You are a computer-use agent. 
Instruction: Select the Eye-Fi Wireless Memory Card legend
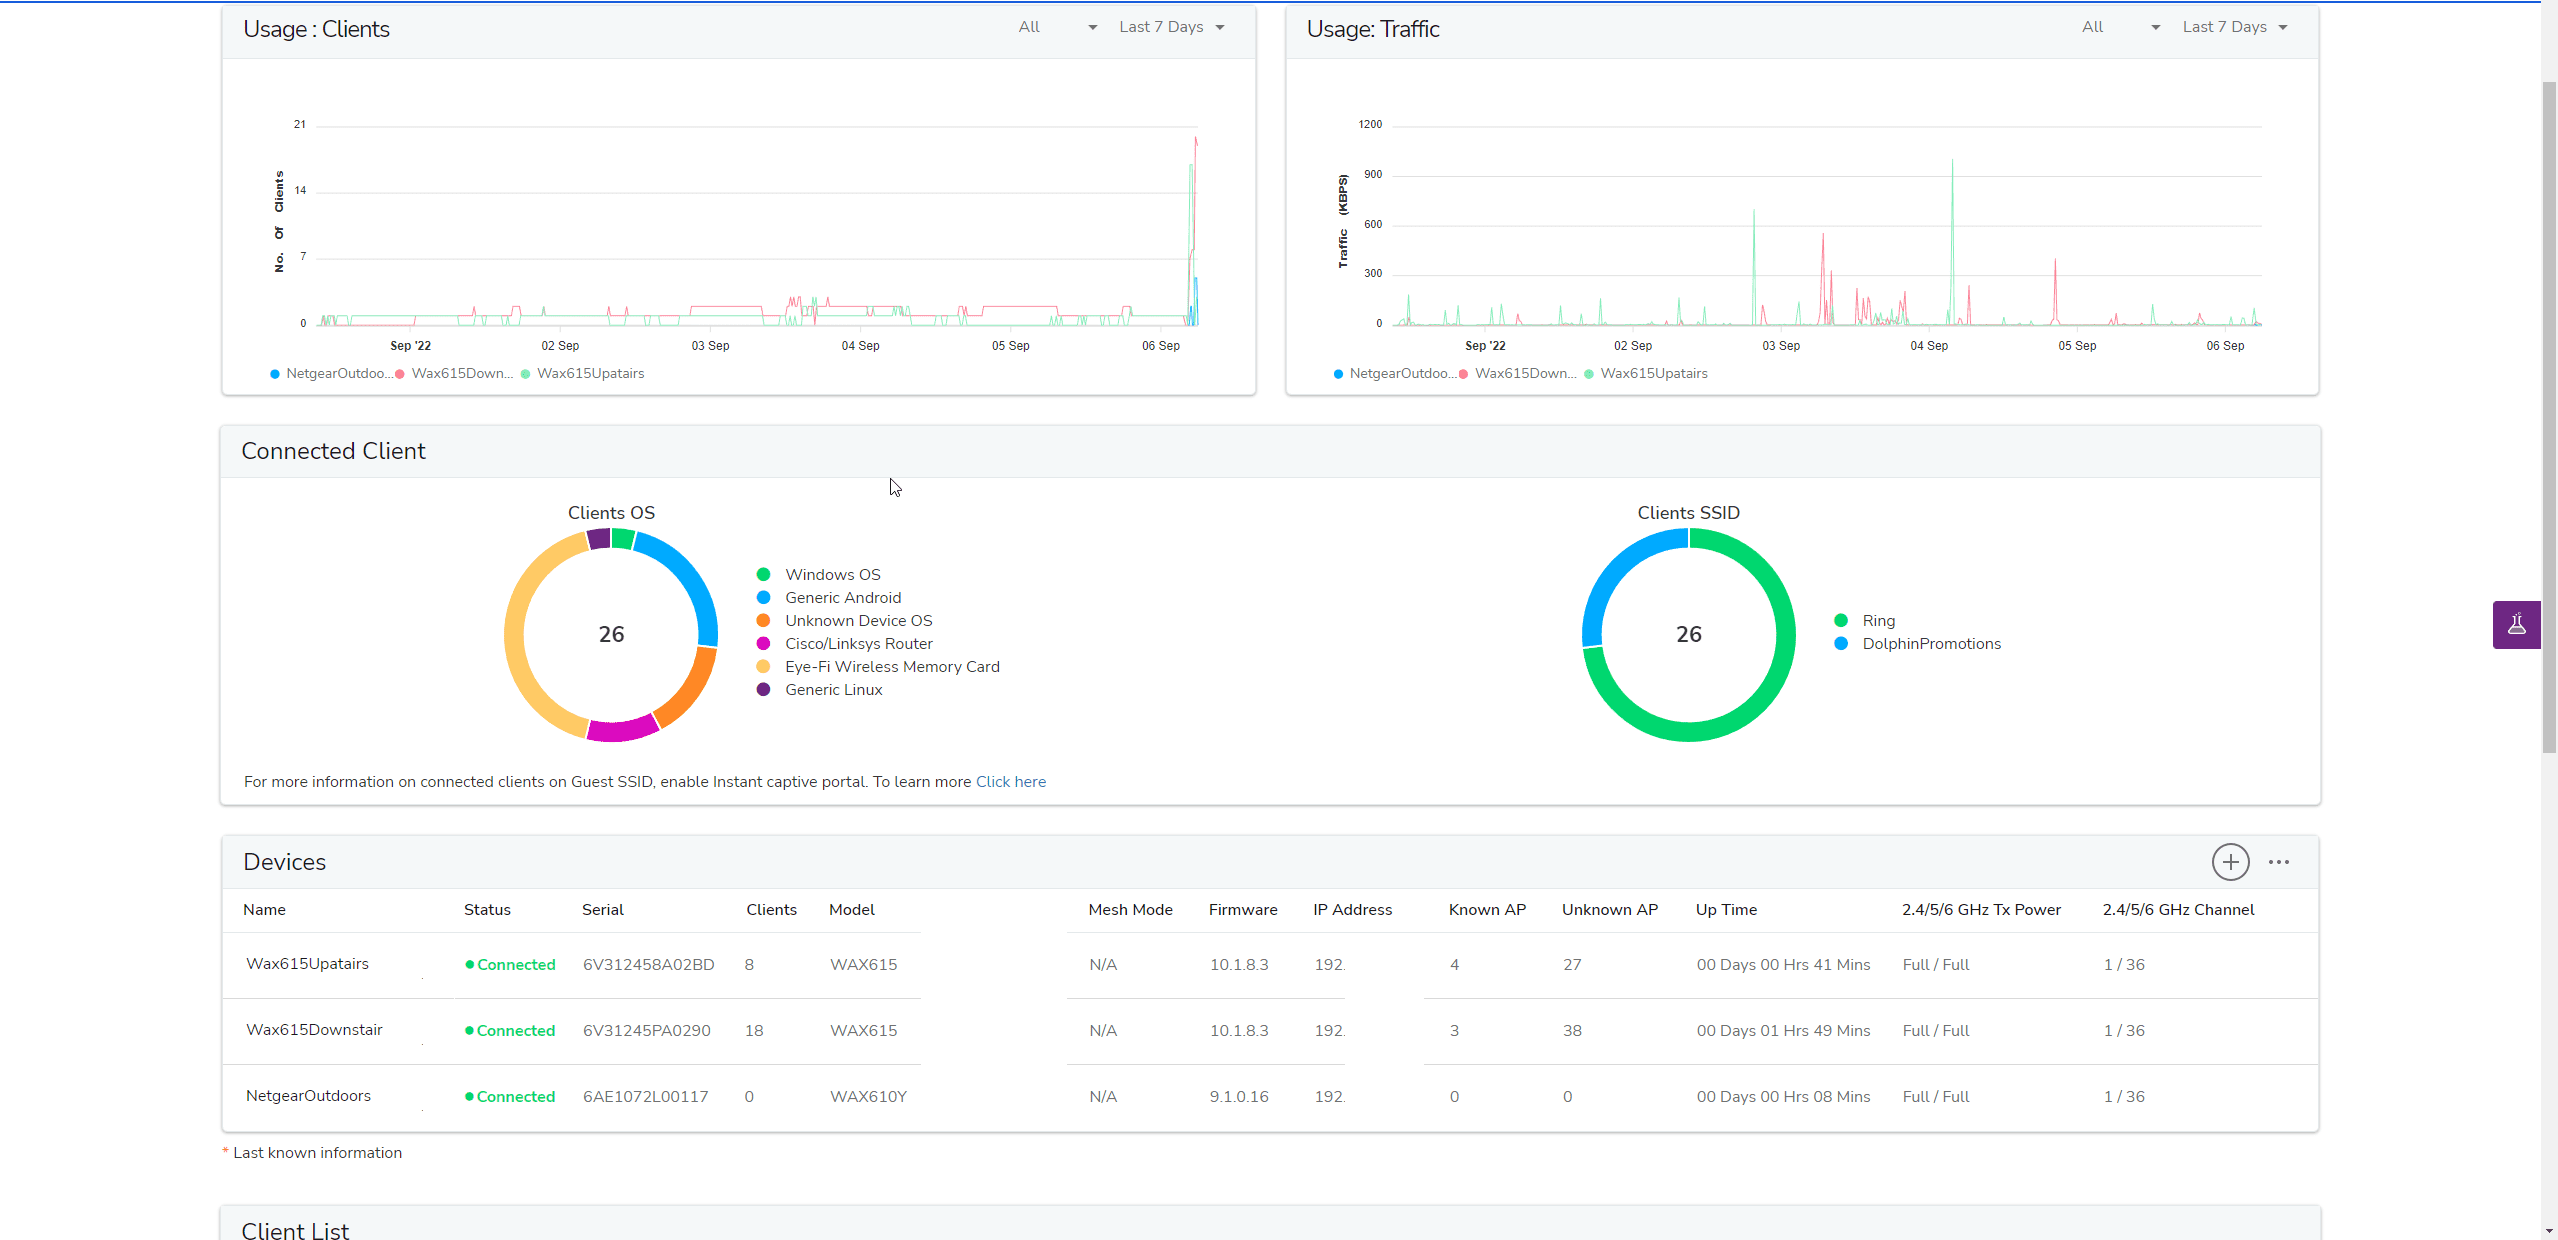tap(891, 667)
